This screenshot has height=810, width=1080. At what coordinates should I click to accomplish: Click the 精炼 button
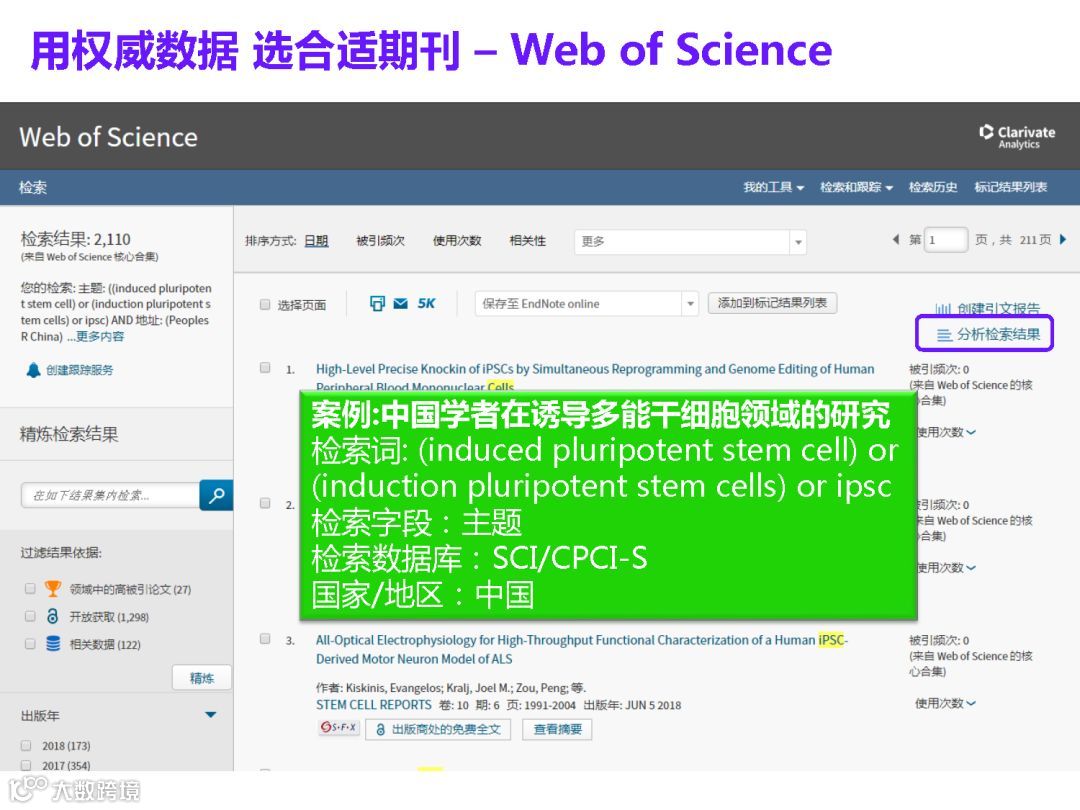[202, 678]
